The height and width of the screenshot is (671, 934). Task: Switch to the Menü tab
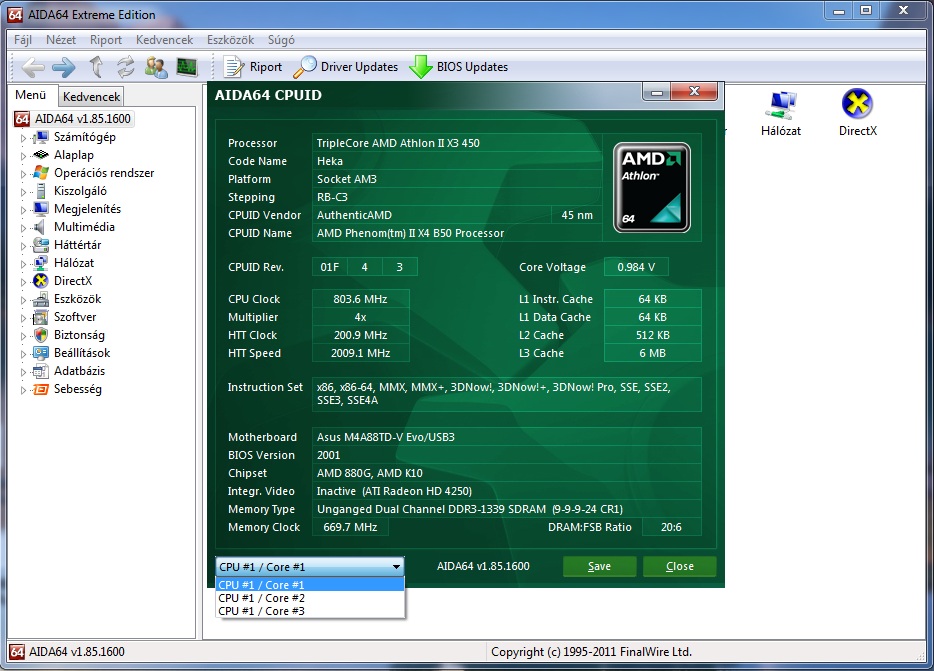(x=31, y=95)
